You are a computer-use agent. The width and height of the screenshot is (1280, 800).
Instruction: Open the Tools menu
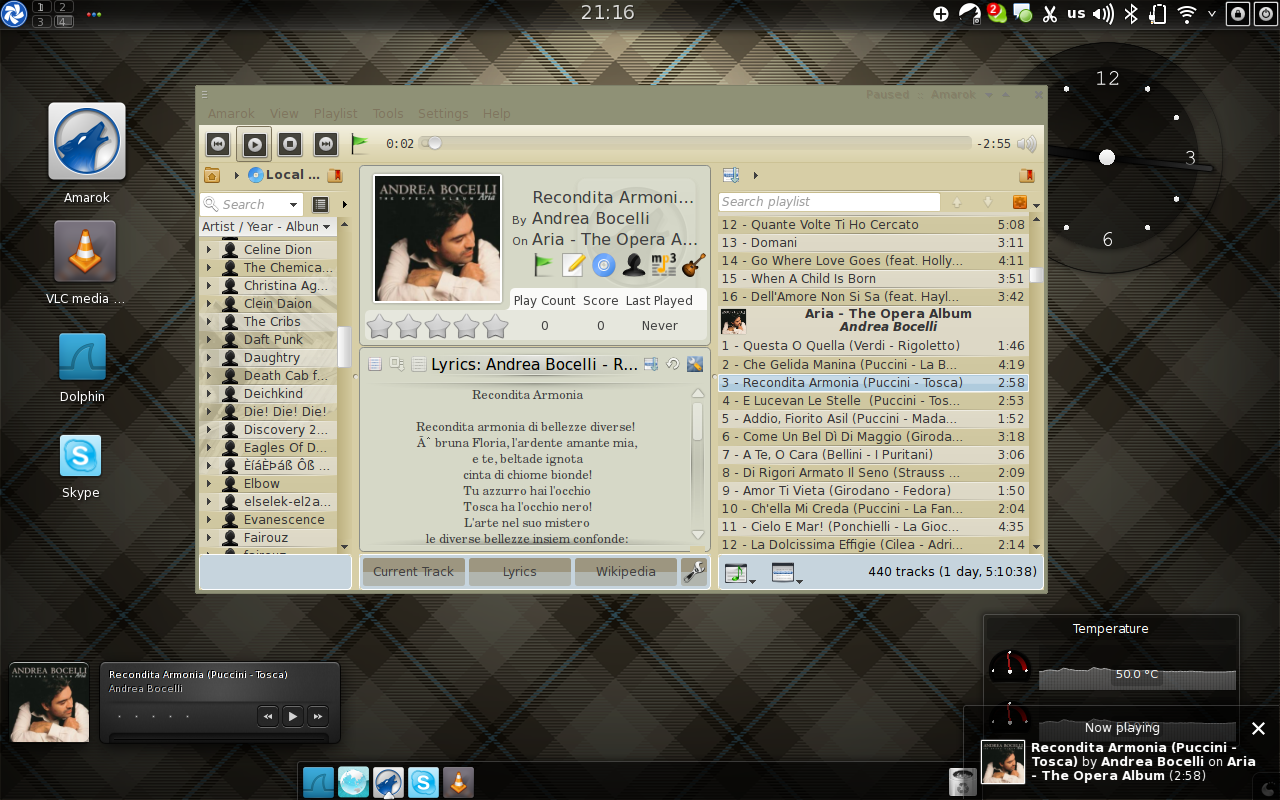click(x=388, y=114)
